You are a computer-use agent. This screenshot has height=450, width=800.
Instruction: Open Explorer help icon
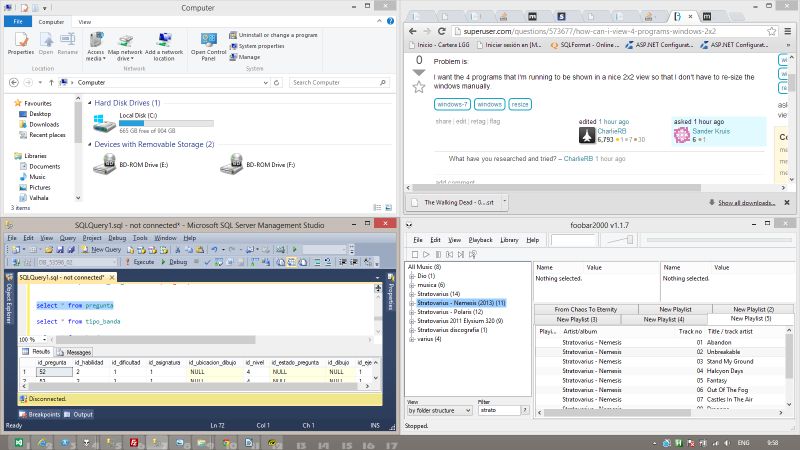[x=390, y=21]
